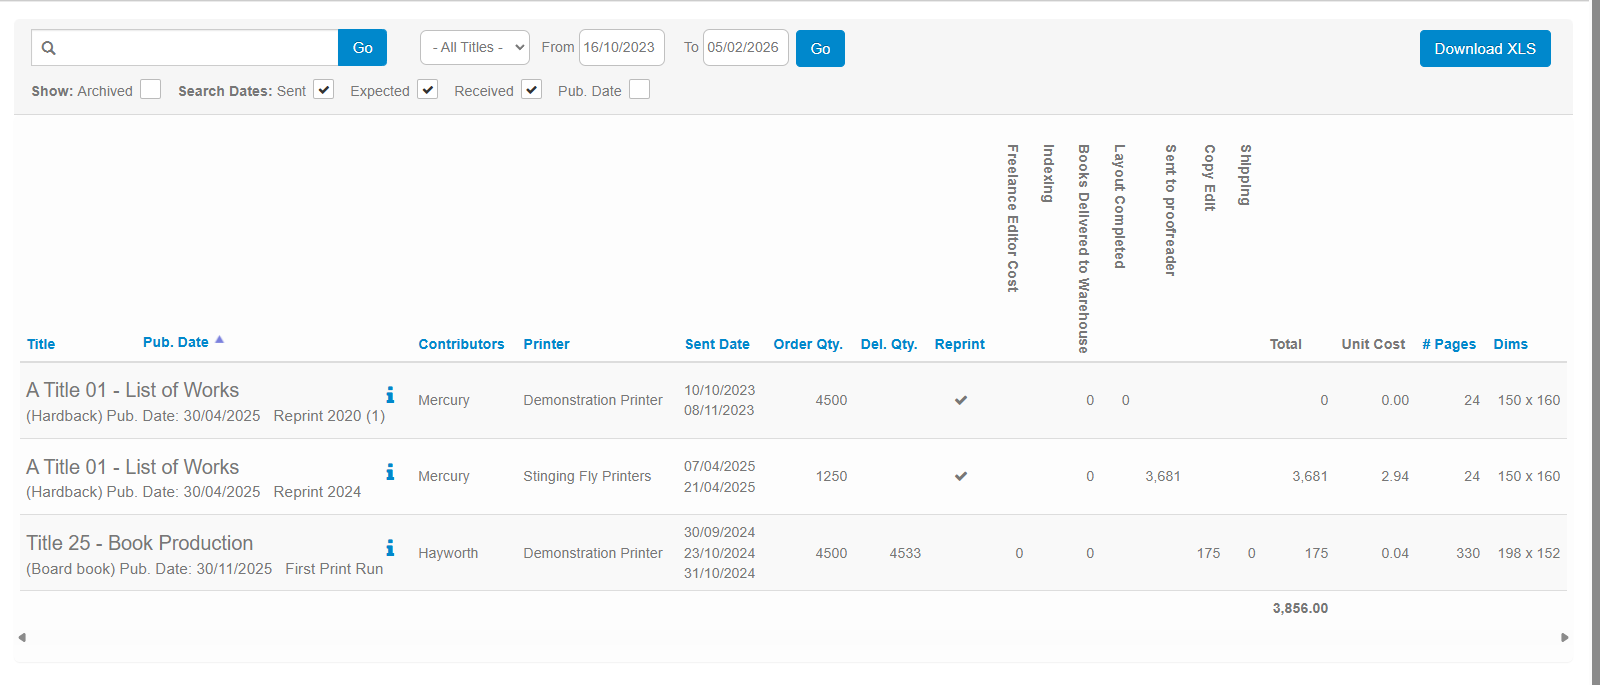Sort table by Printer column
This screenshot has width=1600, height=685.
click(546, 344)
